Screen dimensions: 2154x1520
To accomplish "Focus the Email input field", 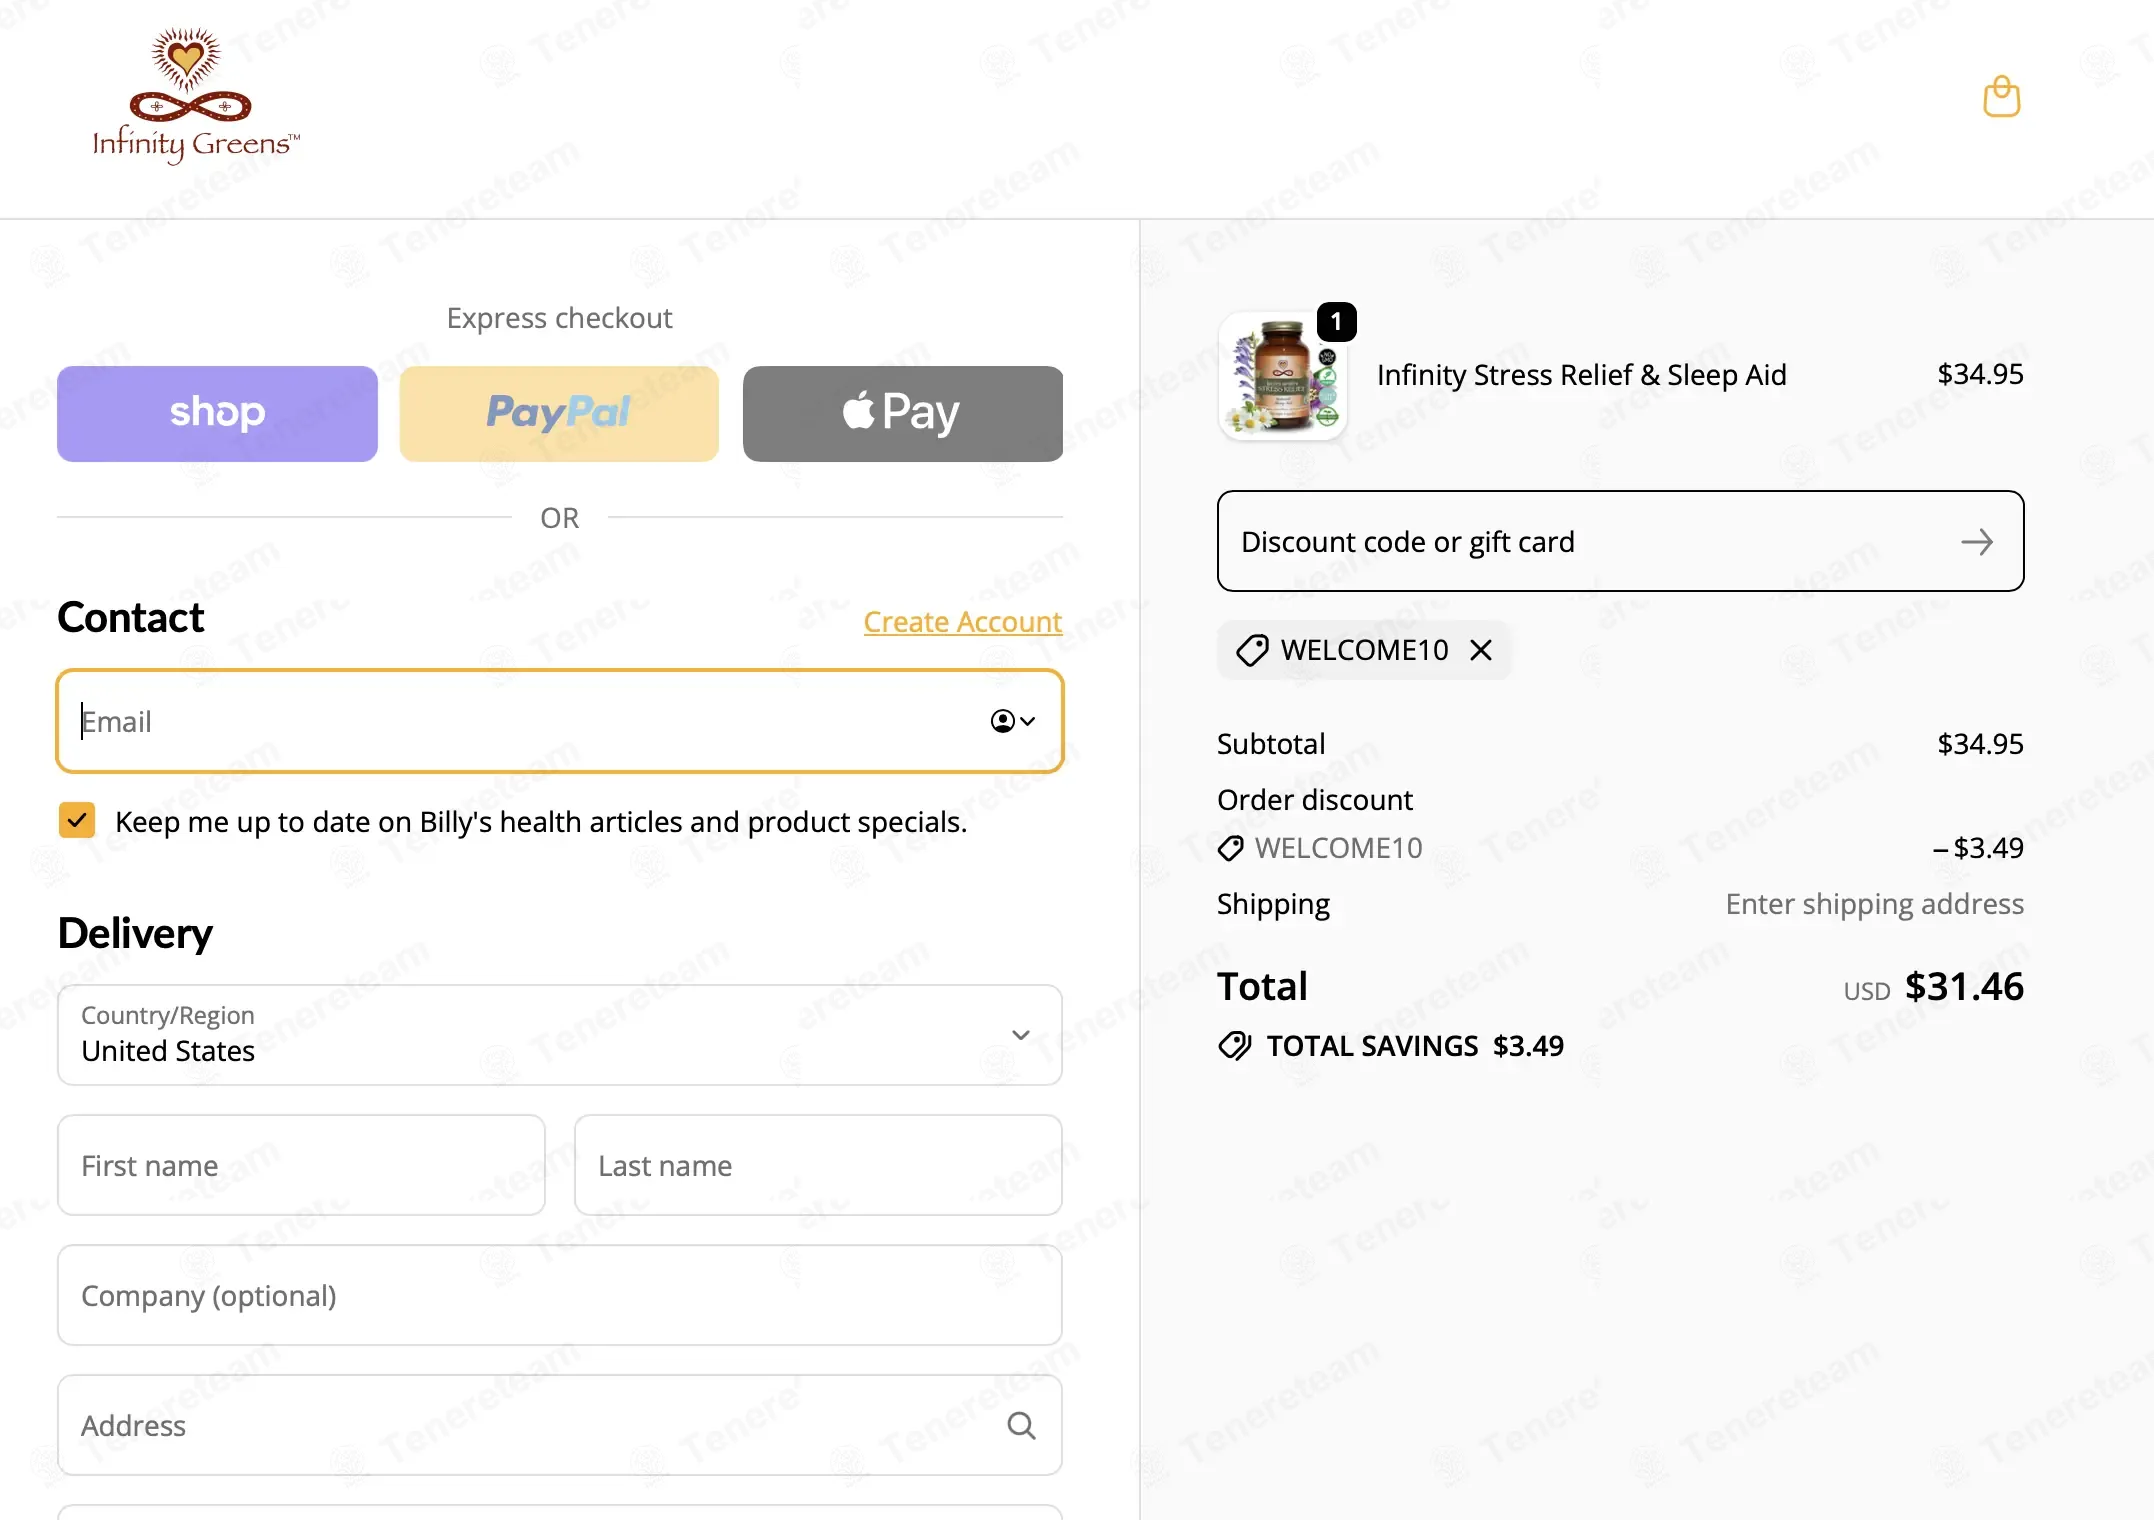I will 560,721.
